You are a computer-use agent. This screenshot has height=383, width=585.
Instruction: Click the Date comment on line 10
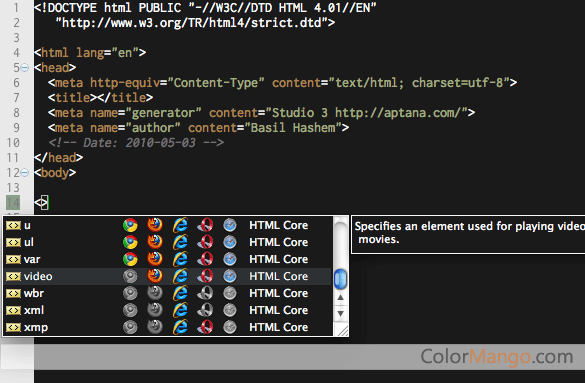coord(136,142)
